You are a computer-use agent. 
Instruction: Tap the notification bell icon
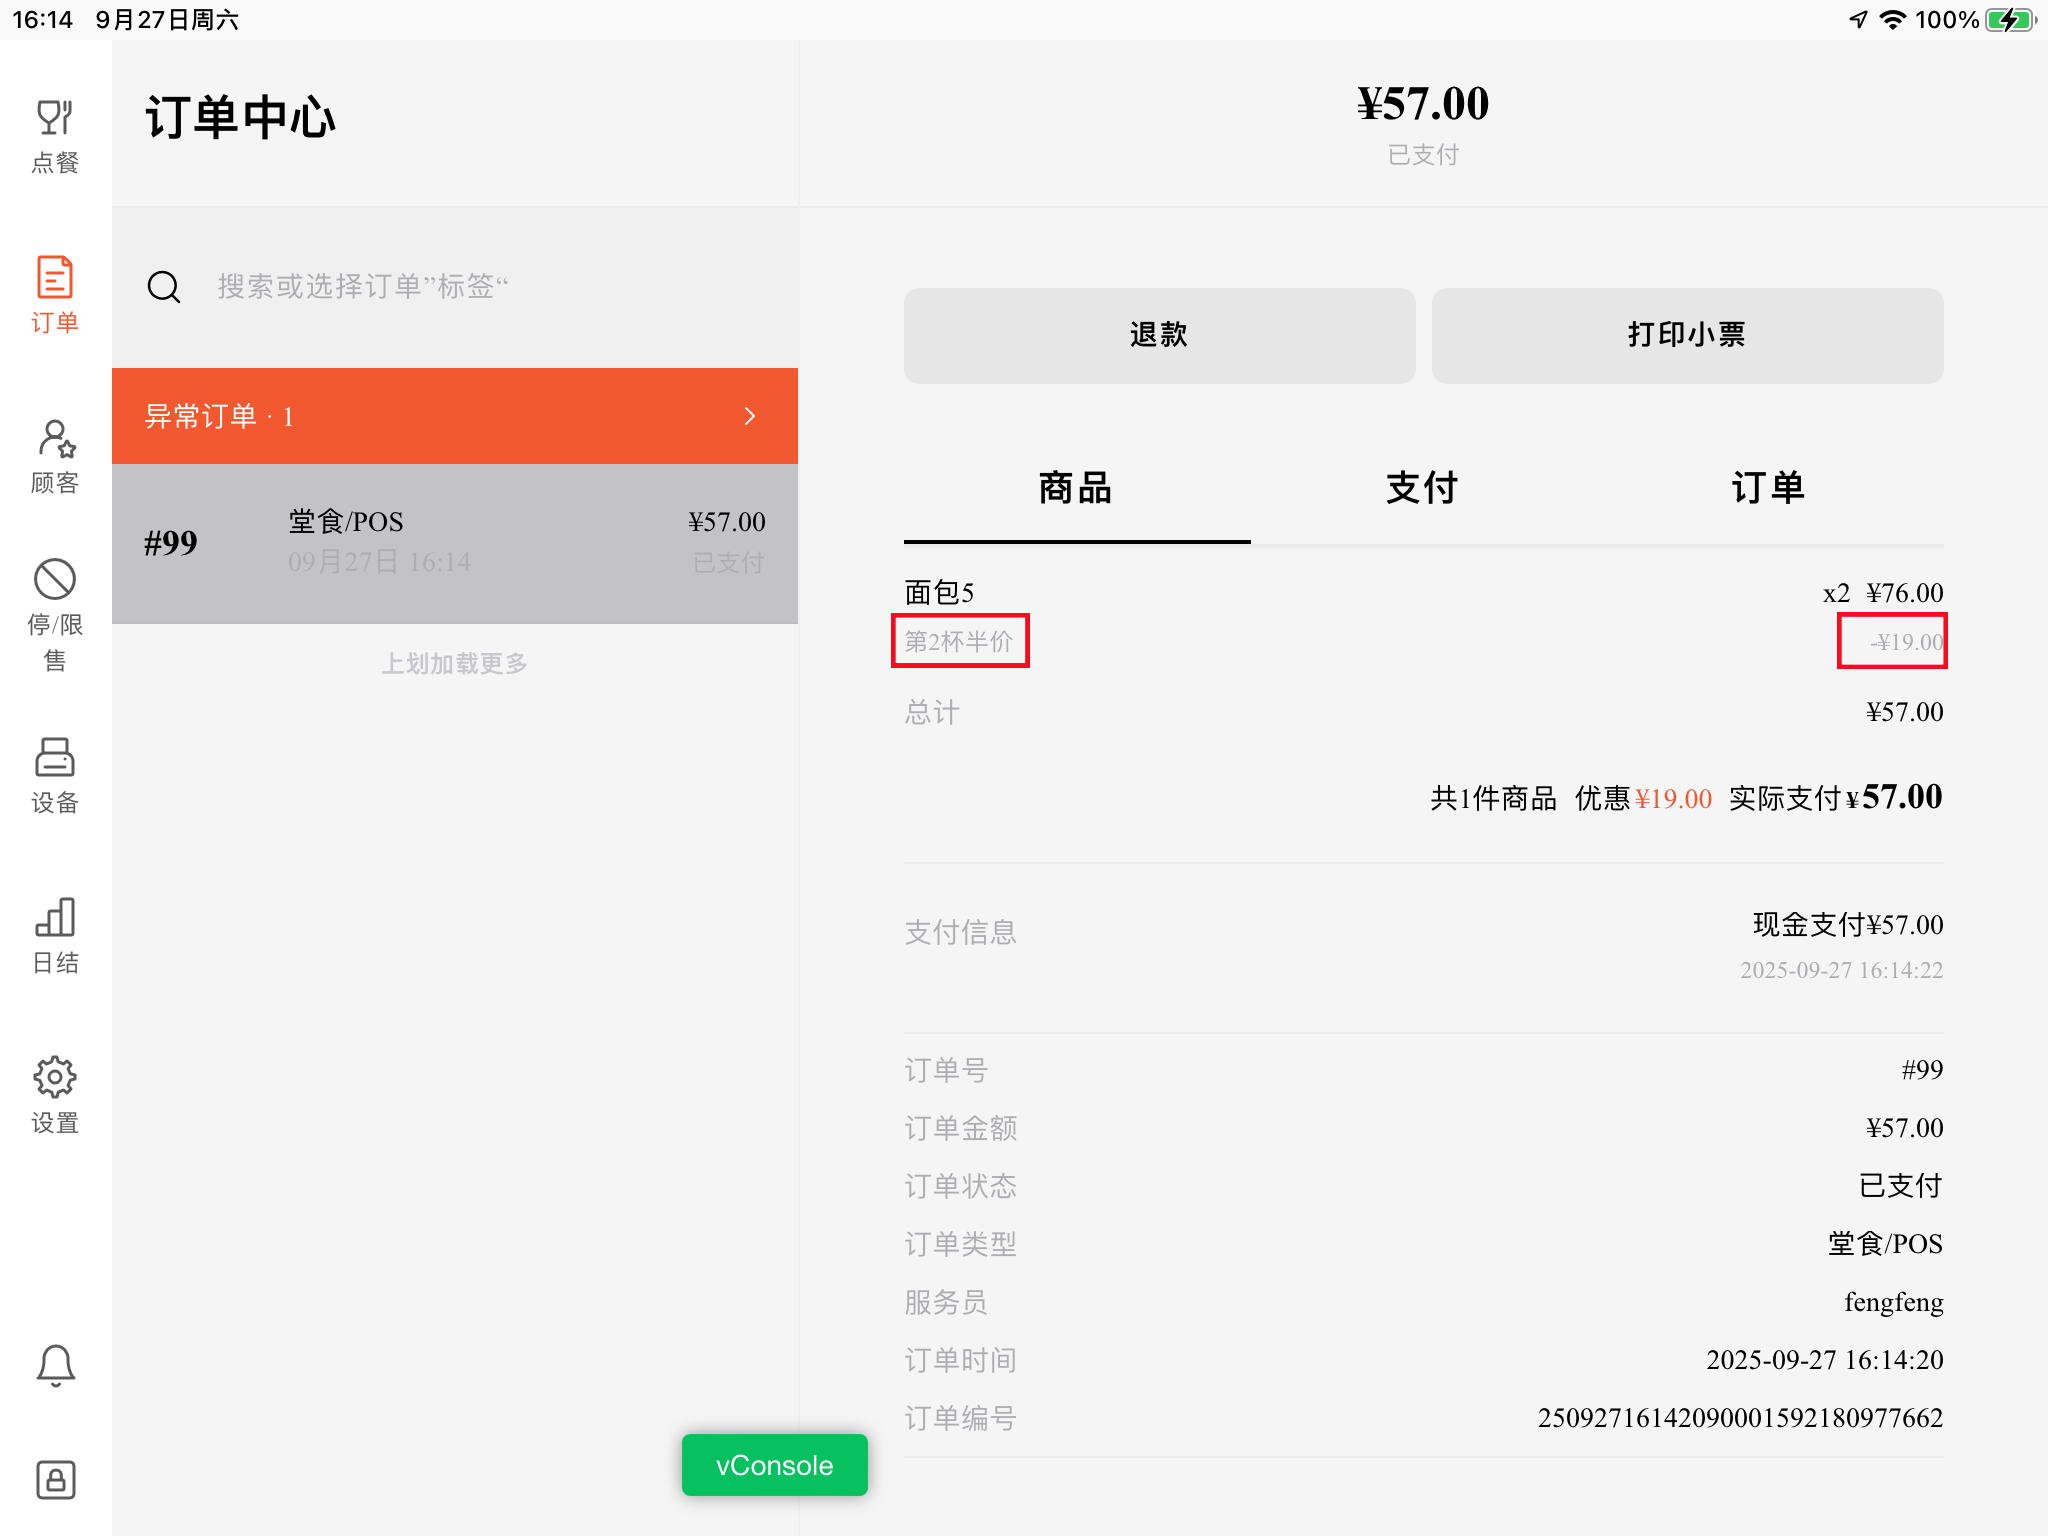[55, 1365]
